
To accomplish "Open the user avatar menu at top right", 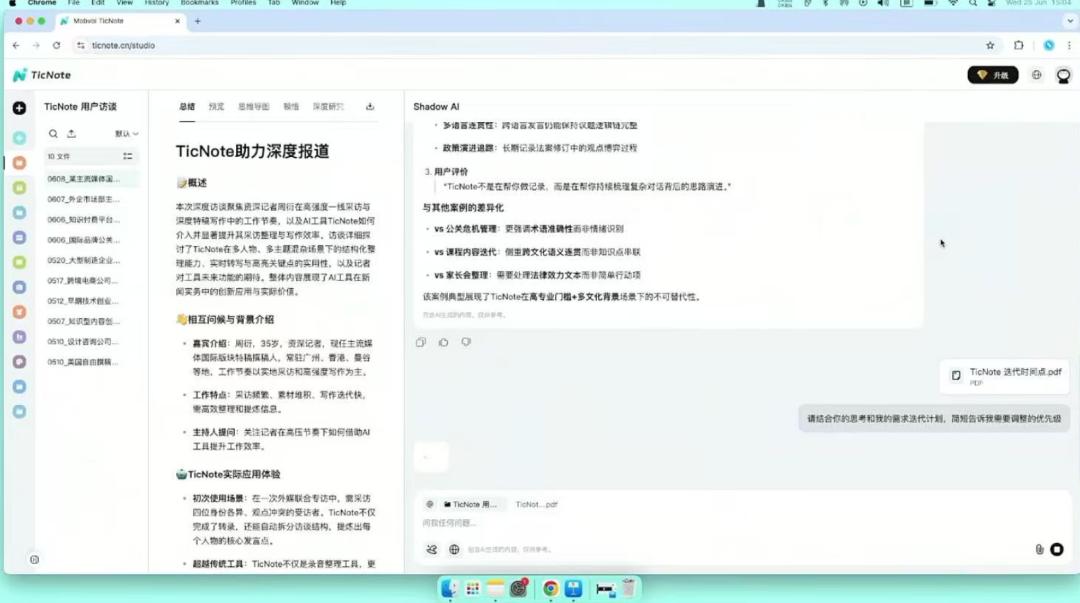I will tap(1063, 75).
